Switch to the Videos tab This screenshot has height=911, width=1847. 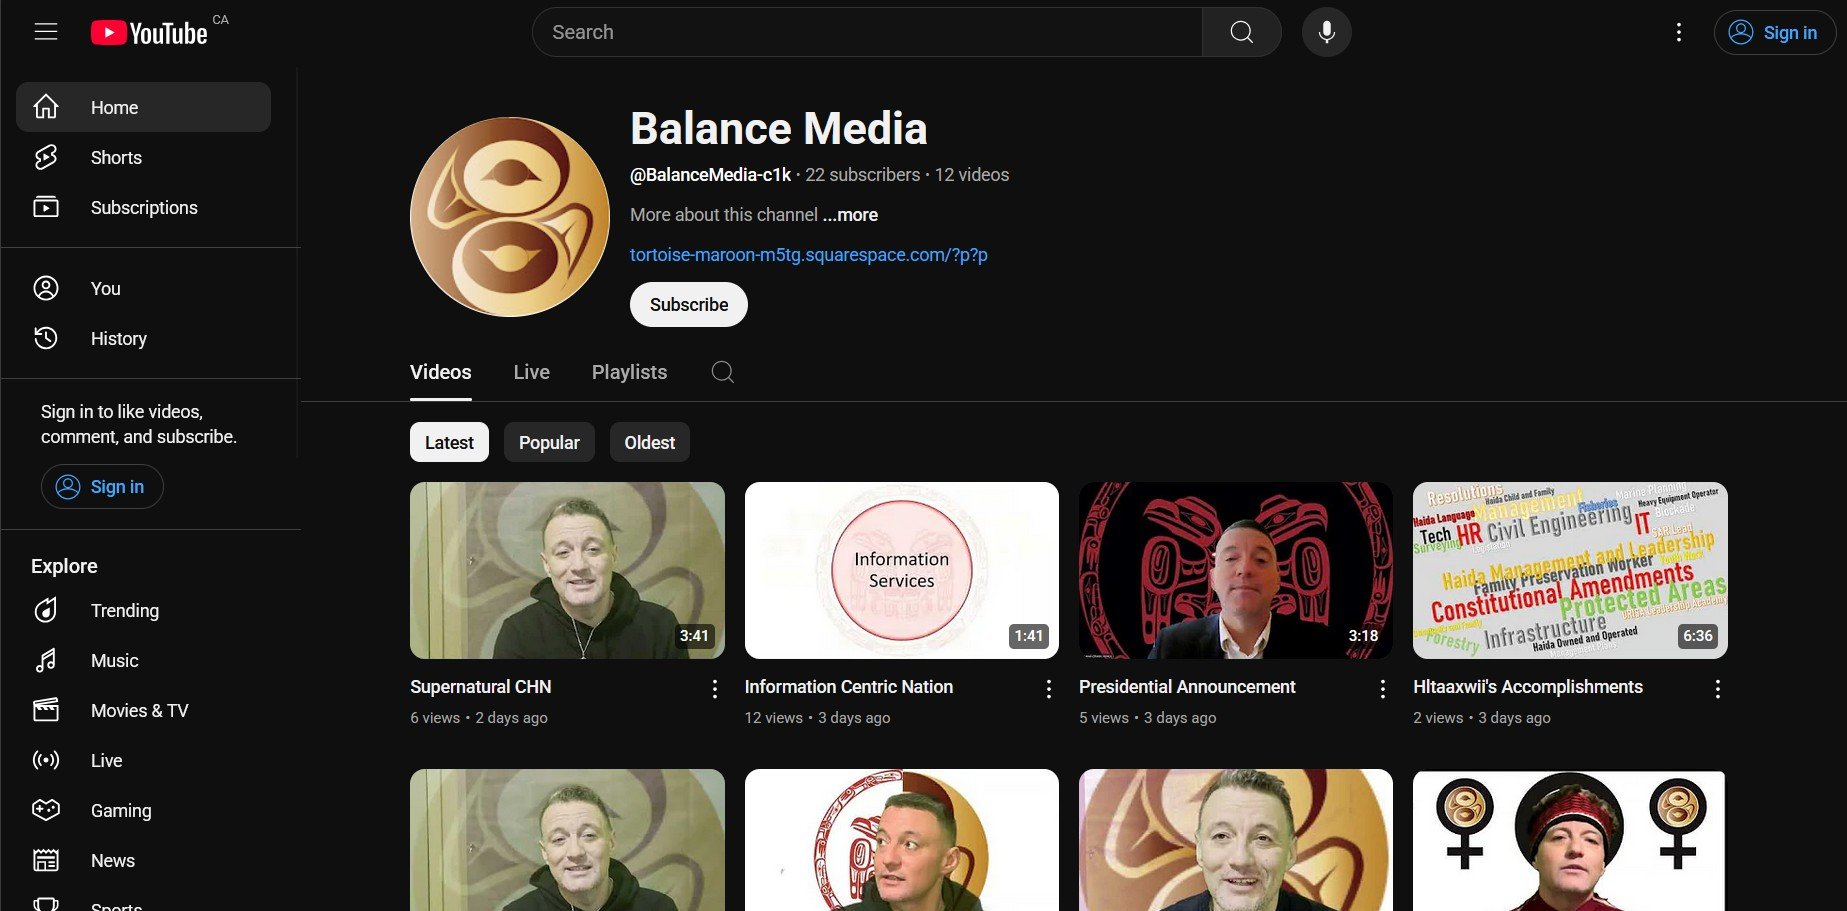(x=440, y=372)
